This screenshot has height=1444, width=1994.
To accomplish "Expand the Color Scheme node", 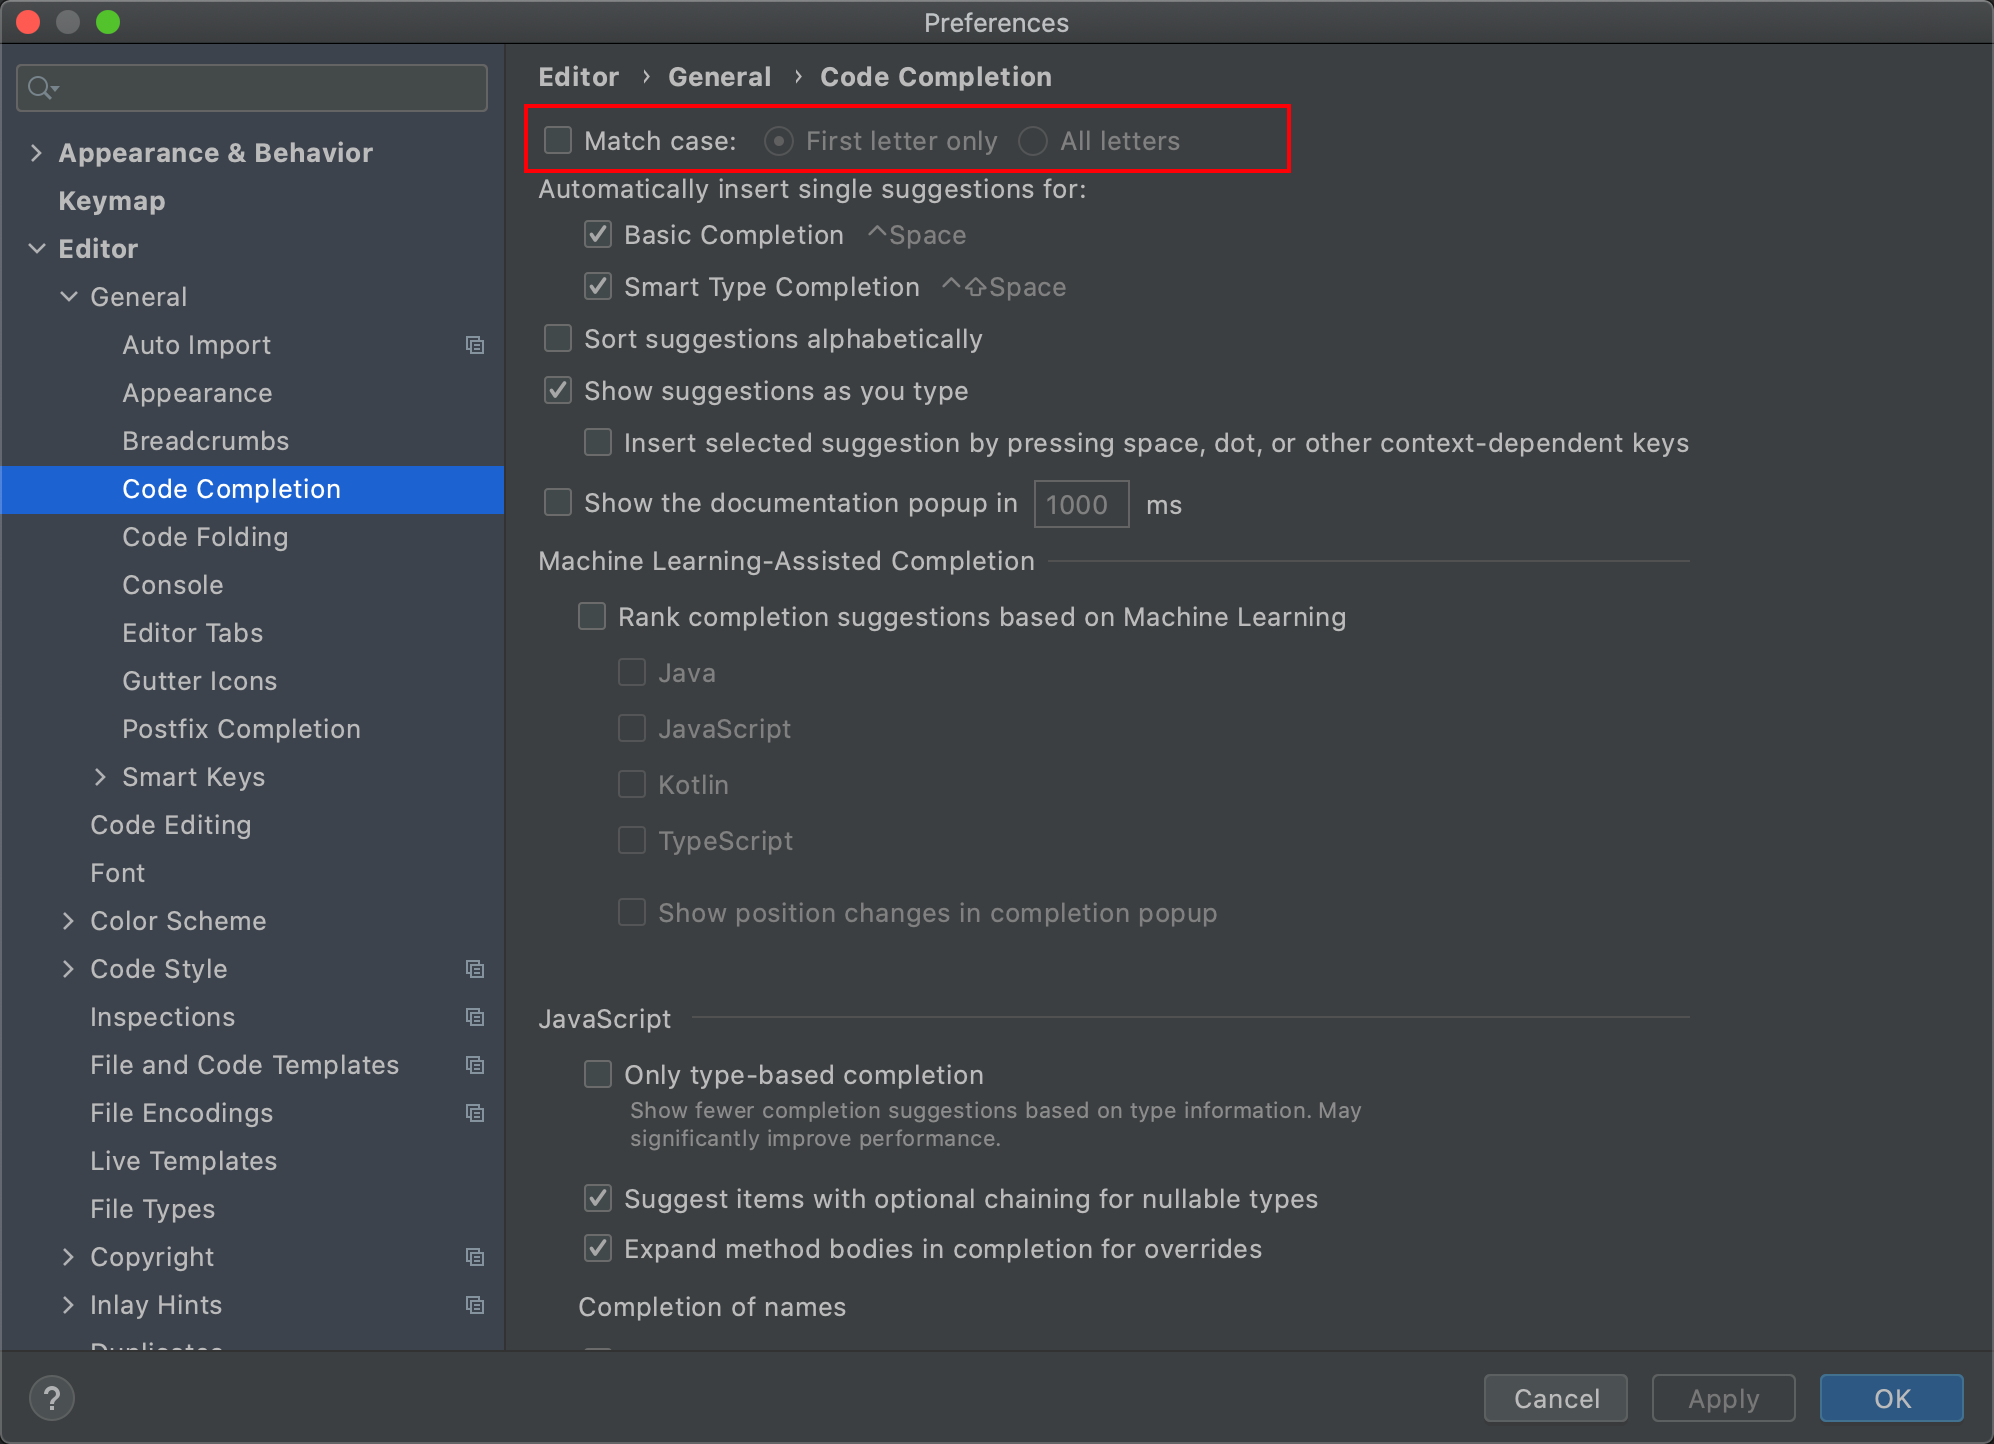I will tap(68, 921).
